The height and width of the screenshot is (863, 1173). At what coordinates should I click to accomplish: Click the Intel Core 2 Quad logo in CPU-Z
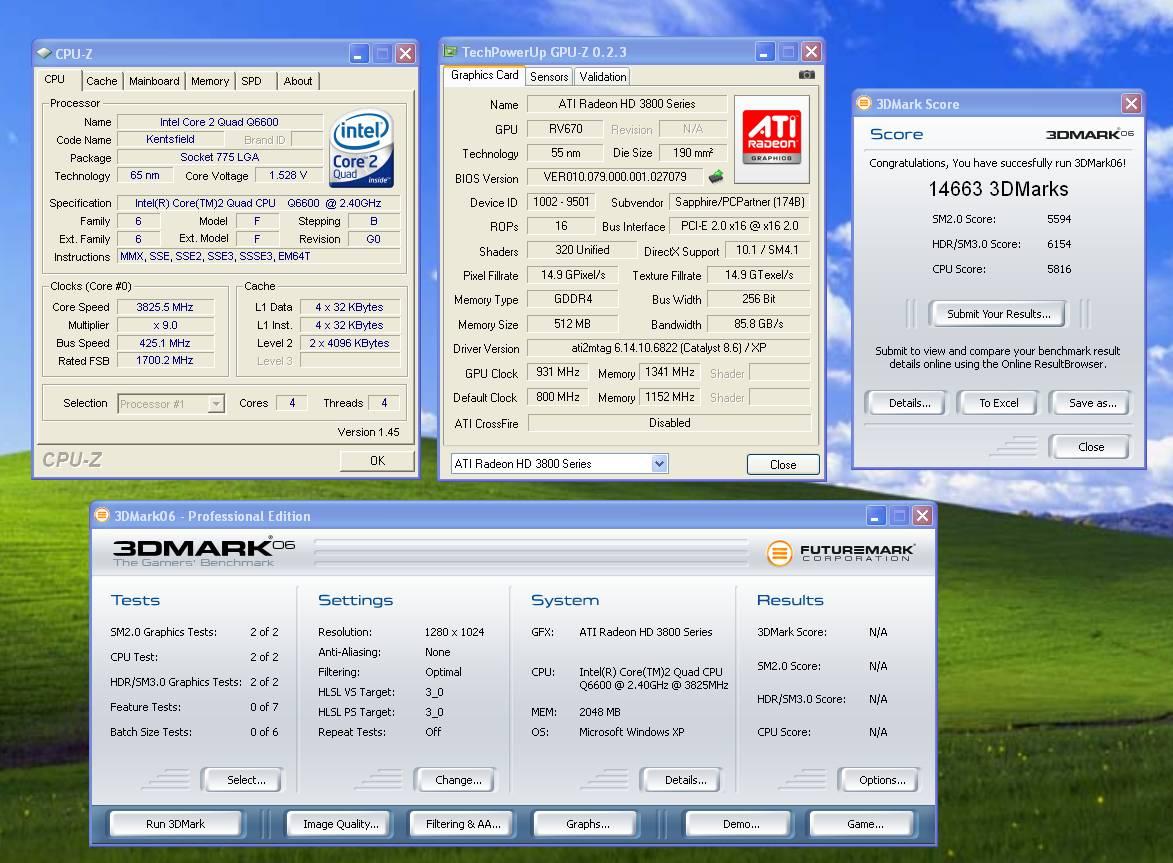point(362,149)
